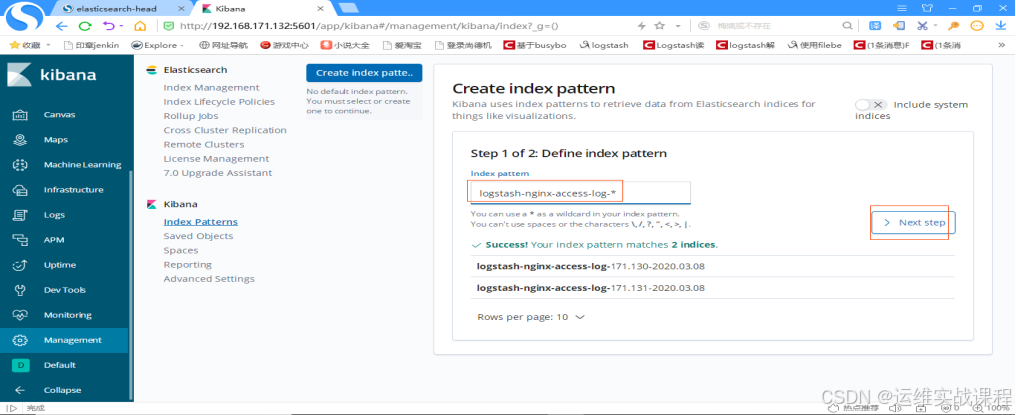The height and width of the screenshot is (415, 1016).
Task: Click logstash-nginx-access-log-171.131-2020.03.08 row
Action: (713, 288)
